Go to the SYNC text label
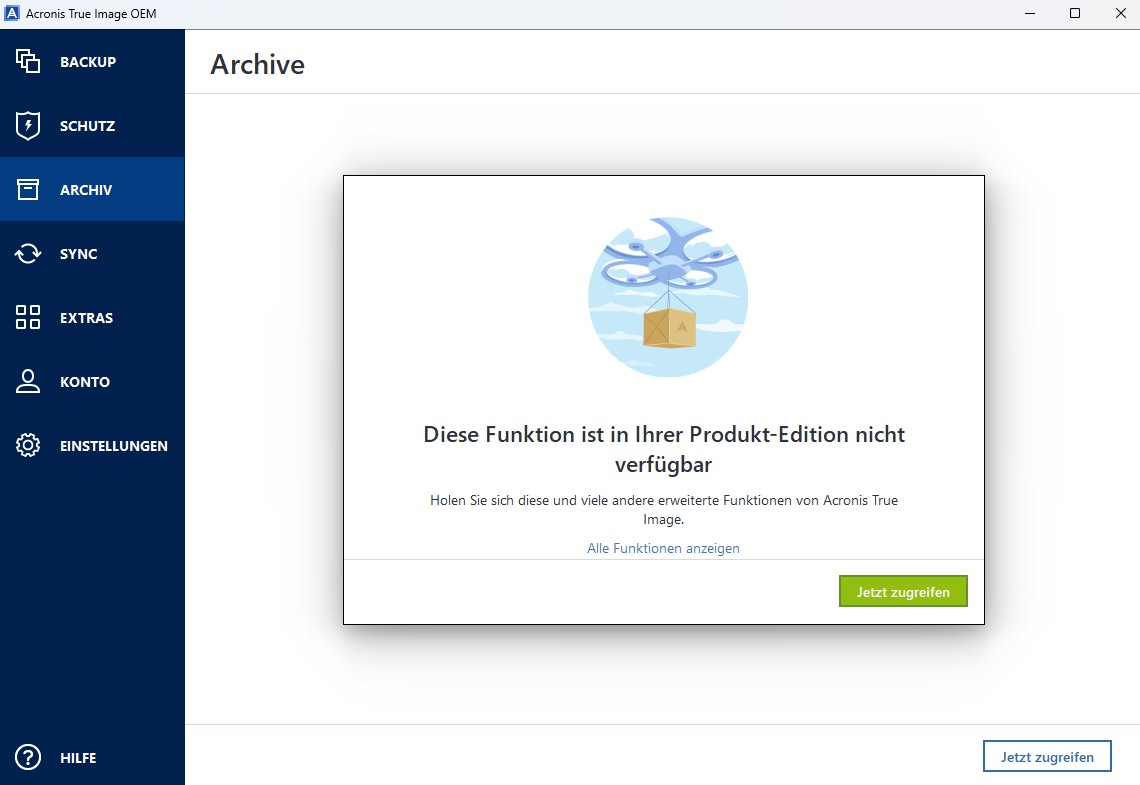Screen dimensions: 1140x785 78,254
